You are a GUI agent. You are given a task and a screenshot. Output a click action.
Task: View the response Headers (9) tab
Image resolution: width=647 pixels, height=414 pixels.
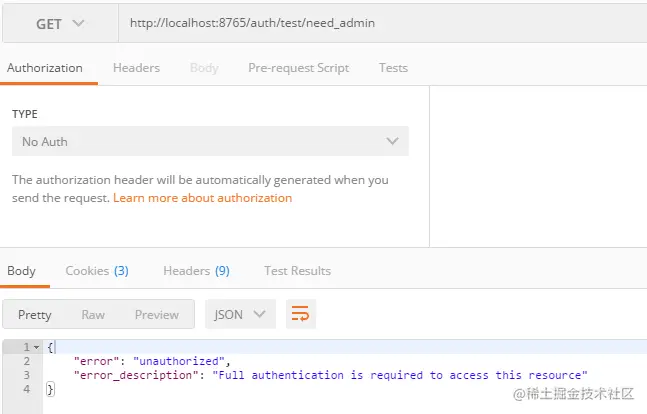tap(196, 271)
